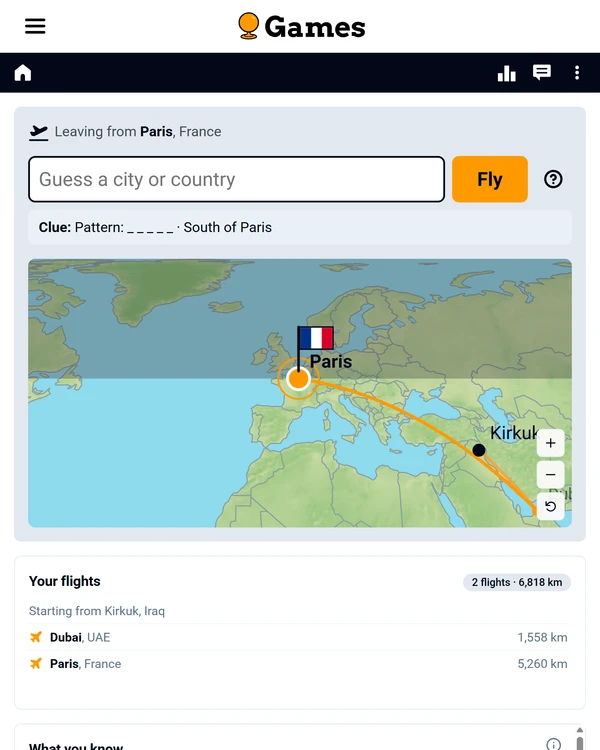Click the Games globe logo

click(249, 26)
